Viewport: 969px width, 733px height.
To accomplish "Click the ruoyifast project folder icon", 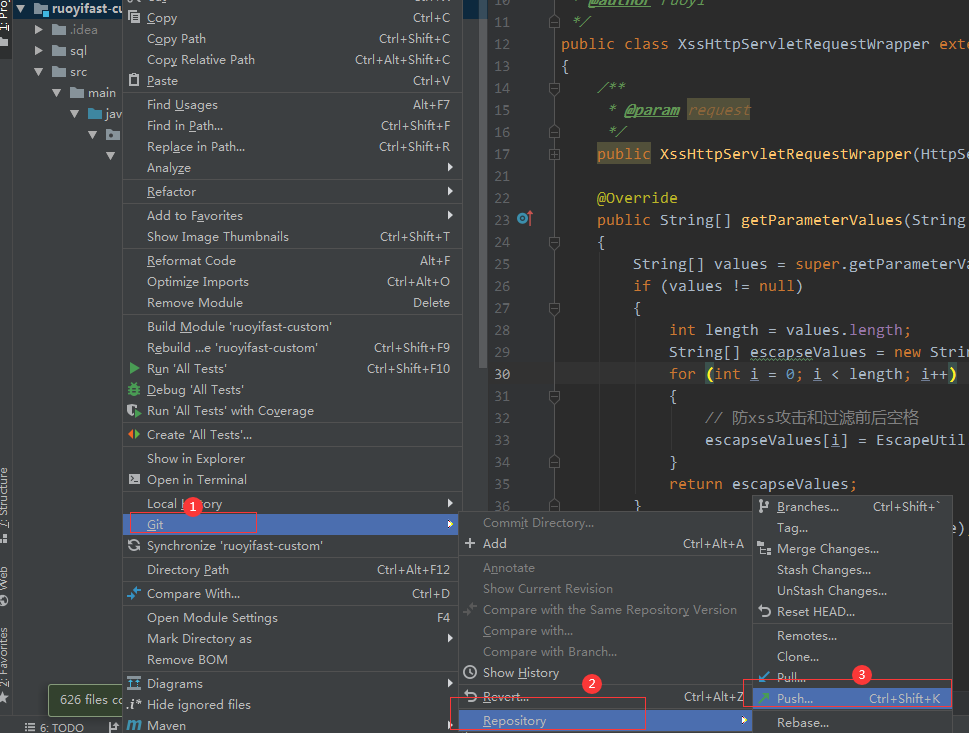I will 41,9.
